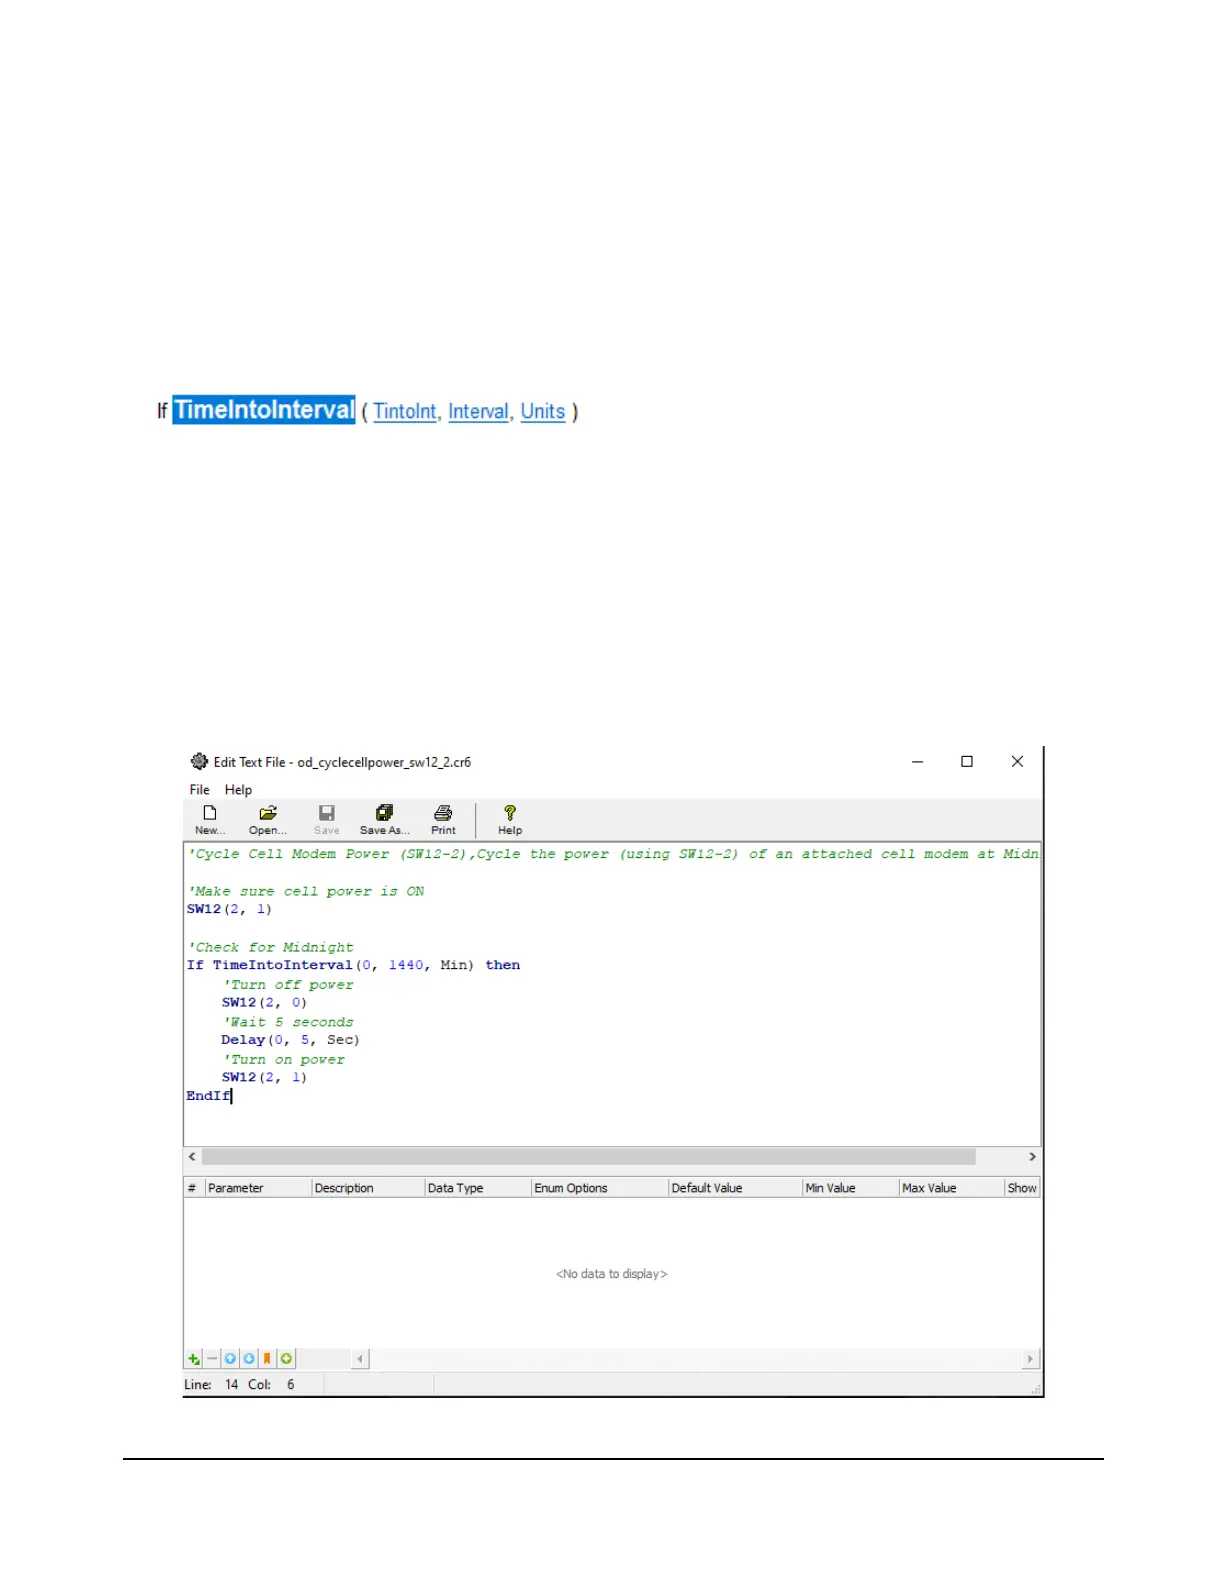Click the Description column header
Image resolution: width=1224 pixels, height=1584 pixels.
point(368,1188)
